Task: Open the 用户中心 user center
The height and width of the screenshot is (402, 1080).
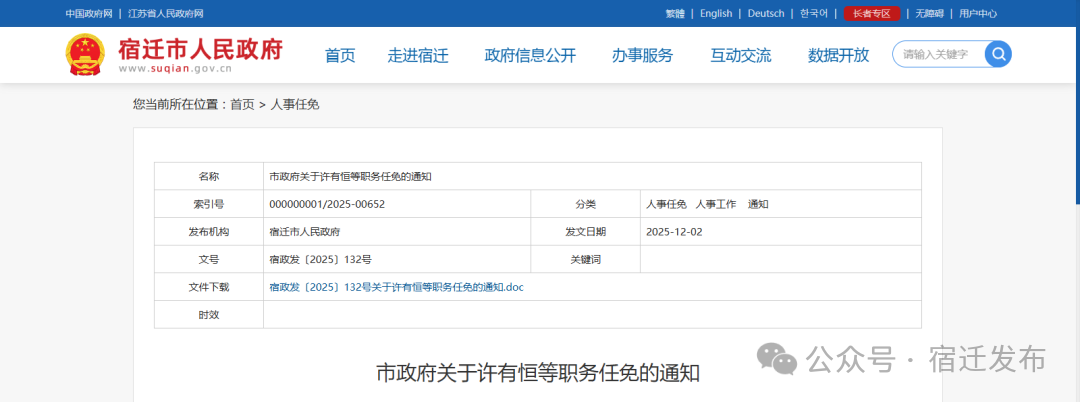Action: coord(978,13)
